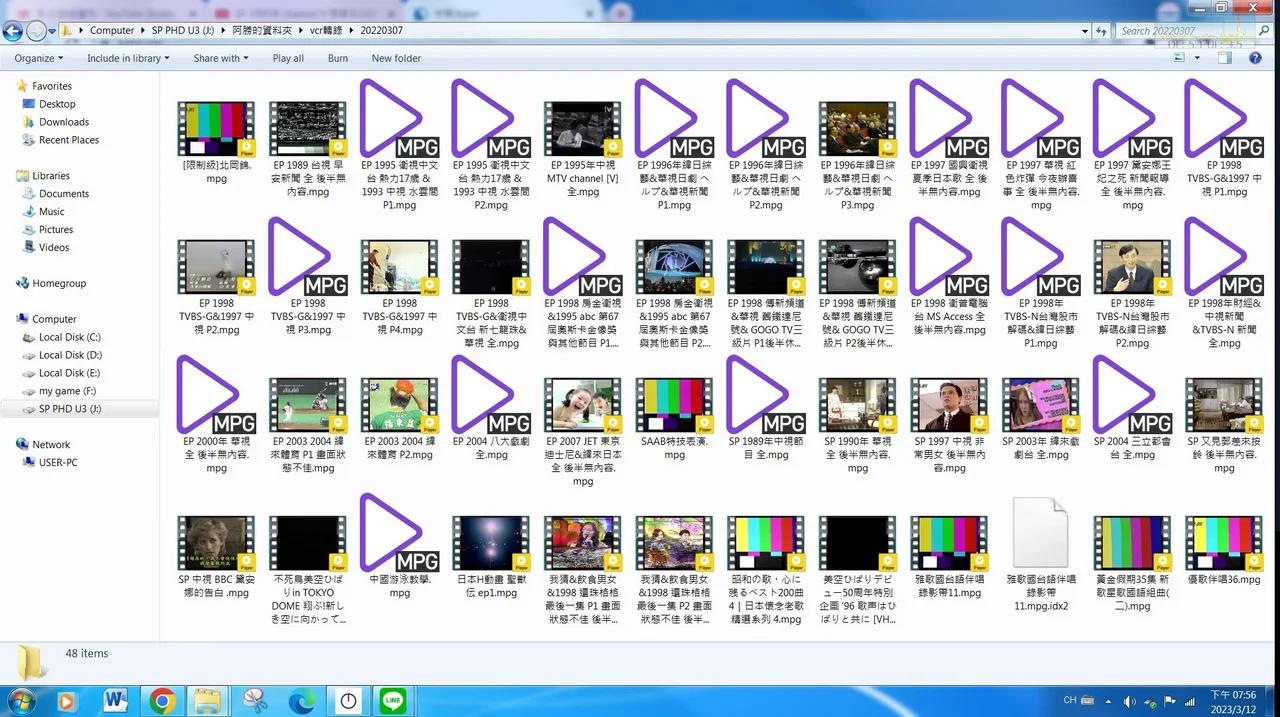Open the Organize dropdown
This screenshot has height=717, width=1280.
37,58
